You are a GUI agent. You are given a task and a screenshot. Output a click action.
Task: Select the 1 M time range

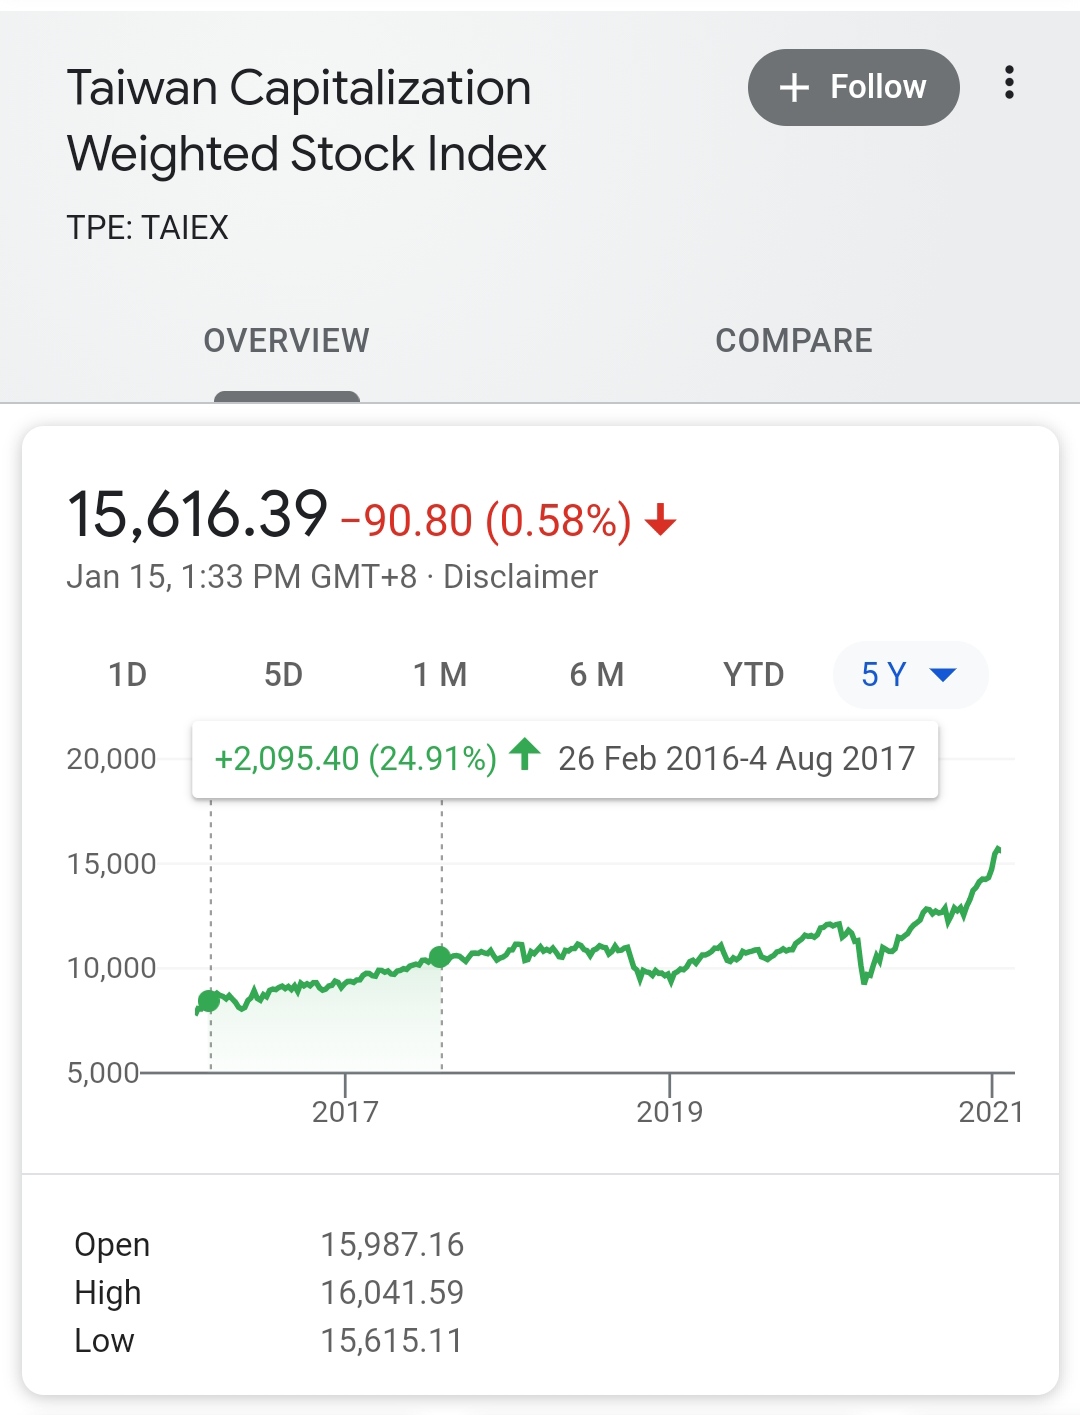pos(440,675)
